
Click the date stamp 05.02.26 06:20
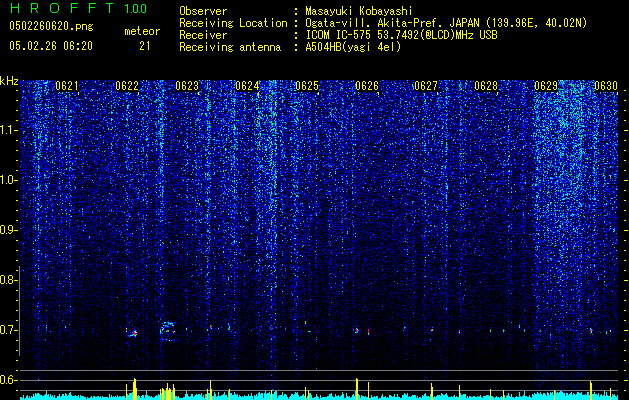51,46
